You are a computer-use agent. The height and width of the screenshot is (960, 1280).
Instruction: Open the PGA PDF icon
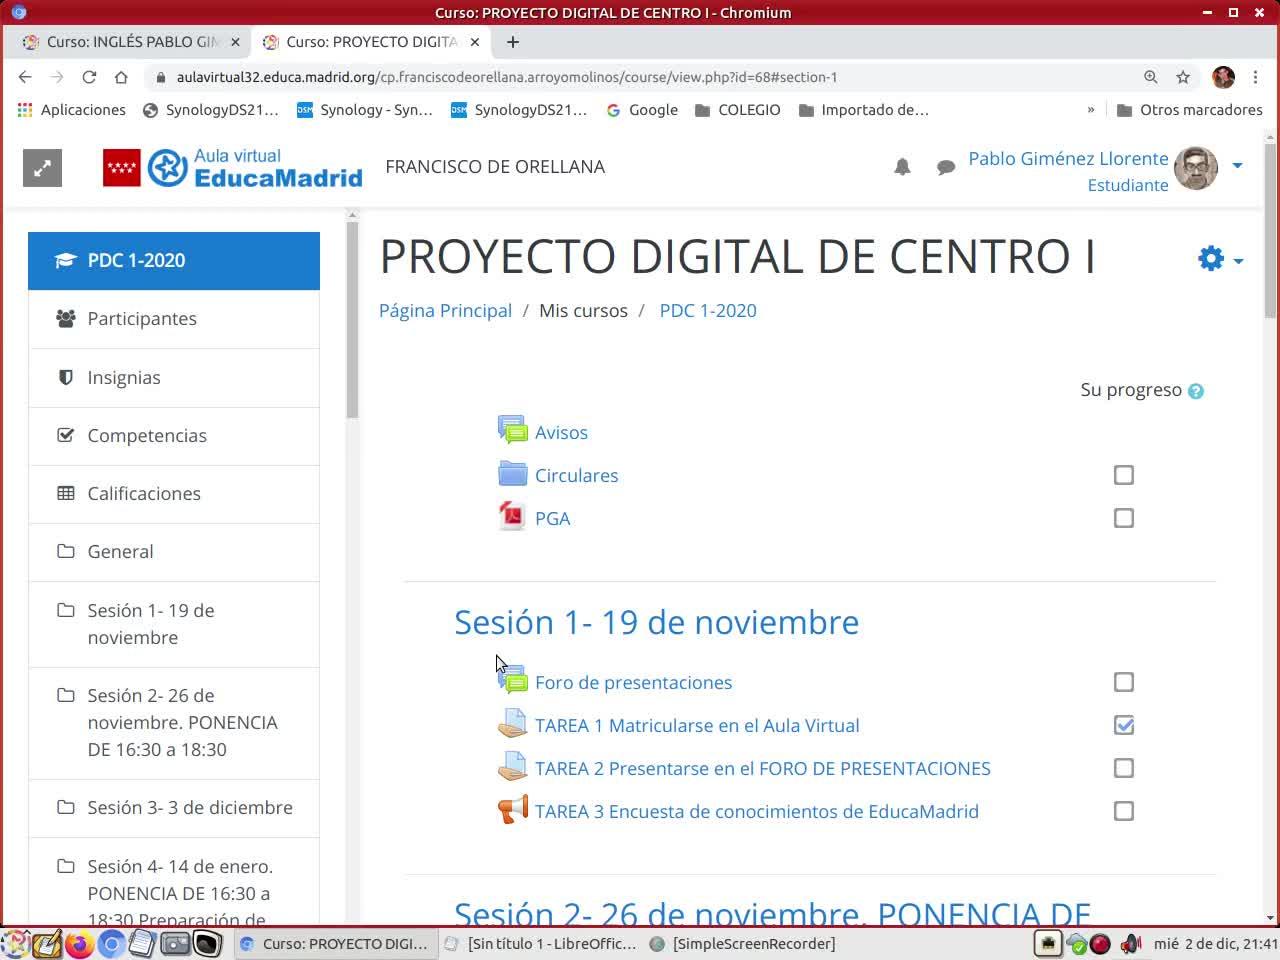pos(512,516)
